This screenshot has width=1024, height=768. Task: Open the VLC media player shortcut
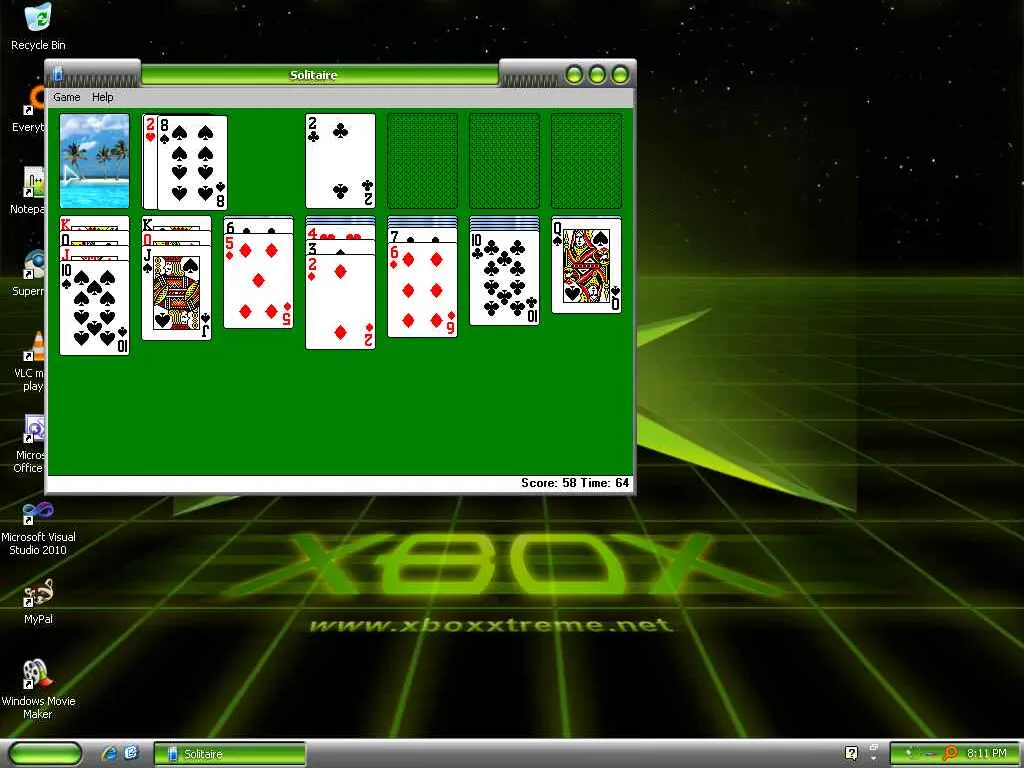click(29, 362)
